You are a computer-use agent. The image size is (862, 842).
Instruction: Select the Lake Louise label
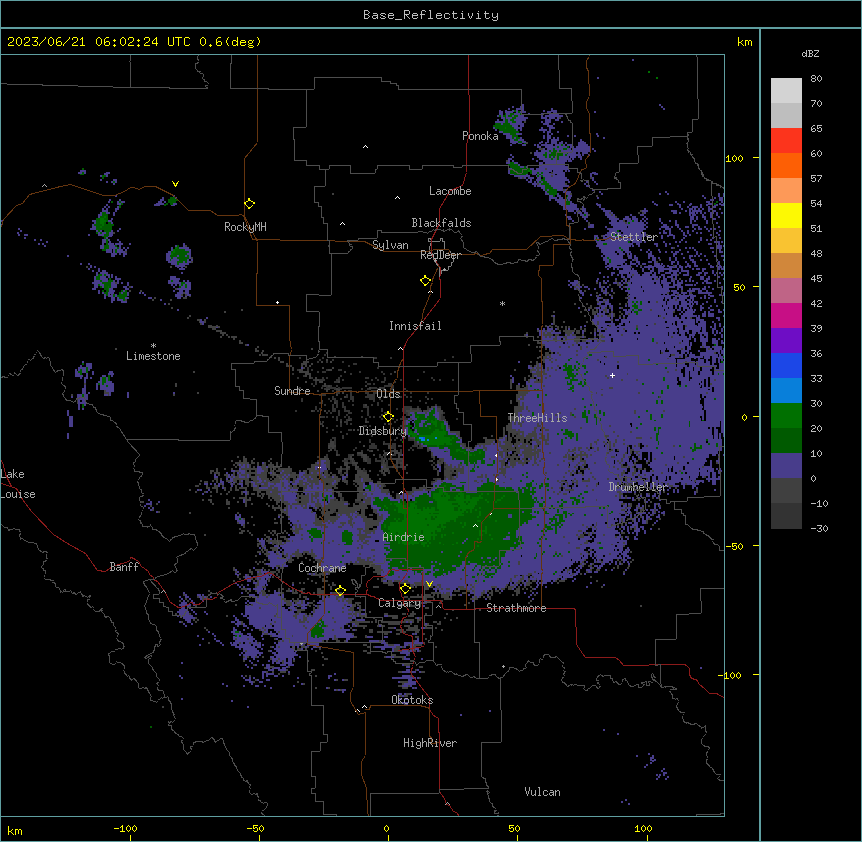point(18,484)
